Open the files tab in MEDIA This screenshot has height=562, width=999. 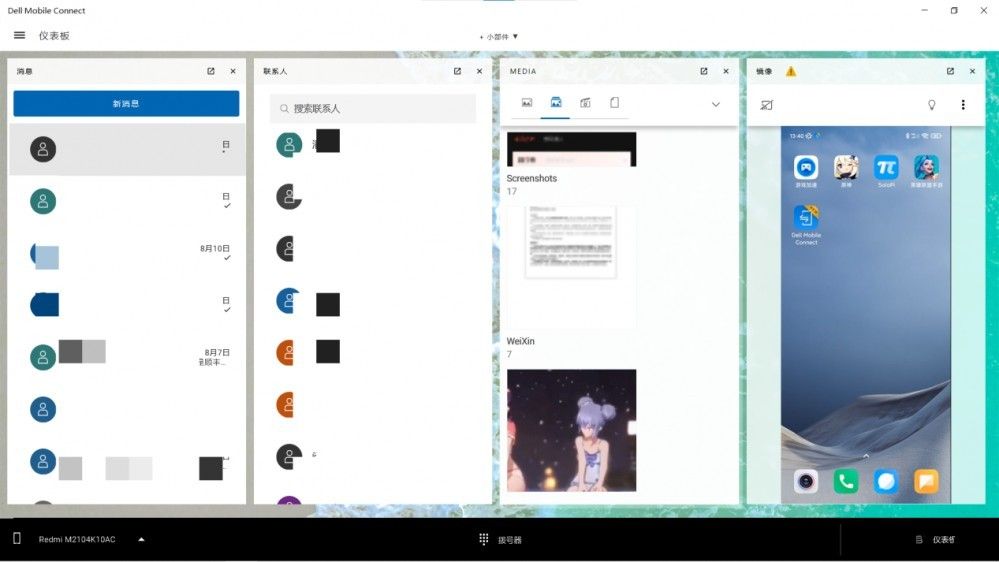615,103
